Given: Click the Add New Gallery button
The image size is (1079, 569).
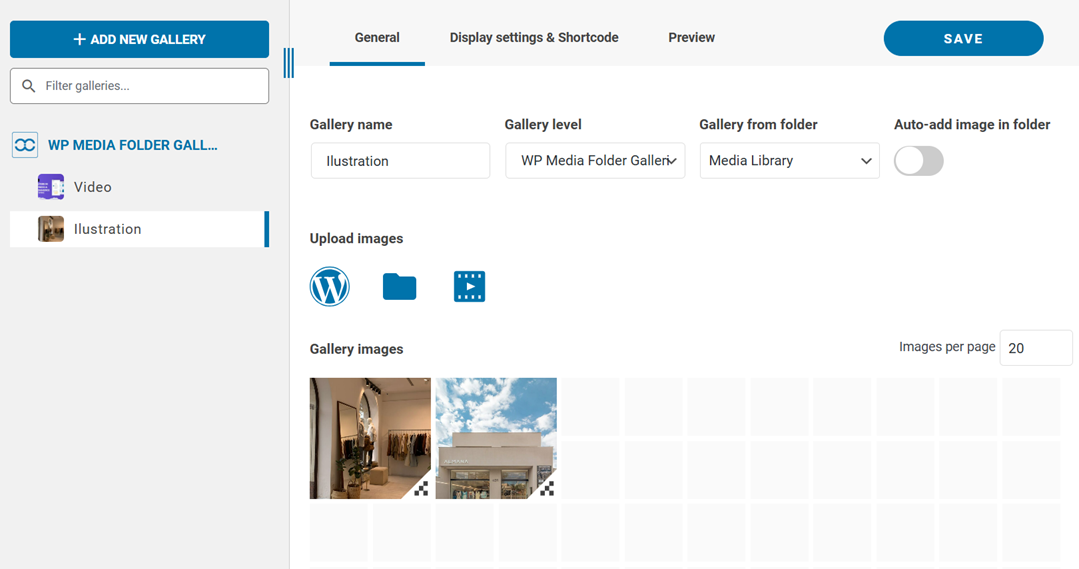Looking at the screenshot, I should (x=139, y=40).
